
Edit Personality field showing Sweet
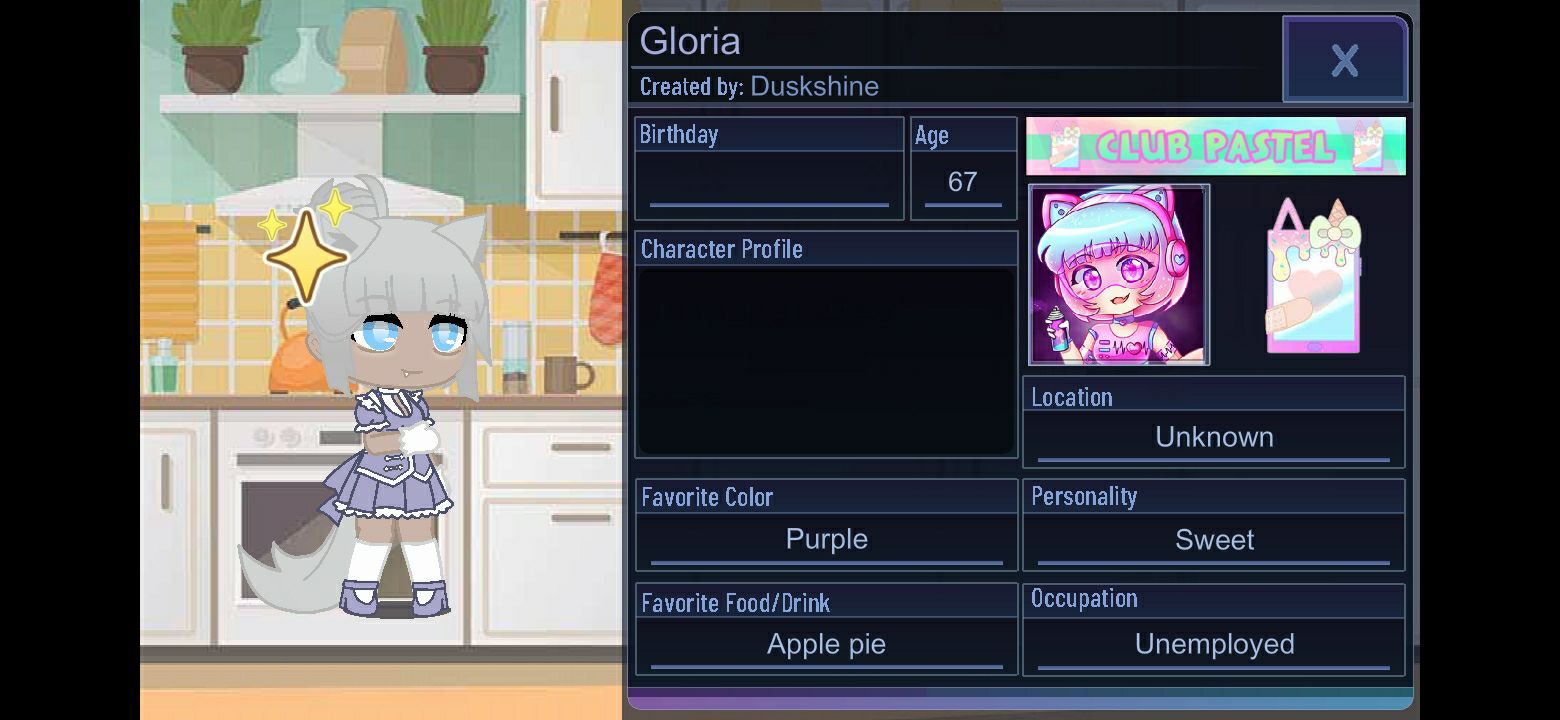(1214, 540)
